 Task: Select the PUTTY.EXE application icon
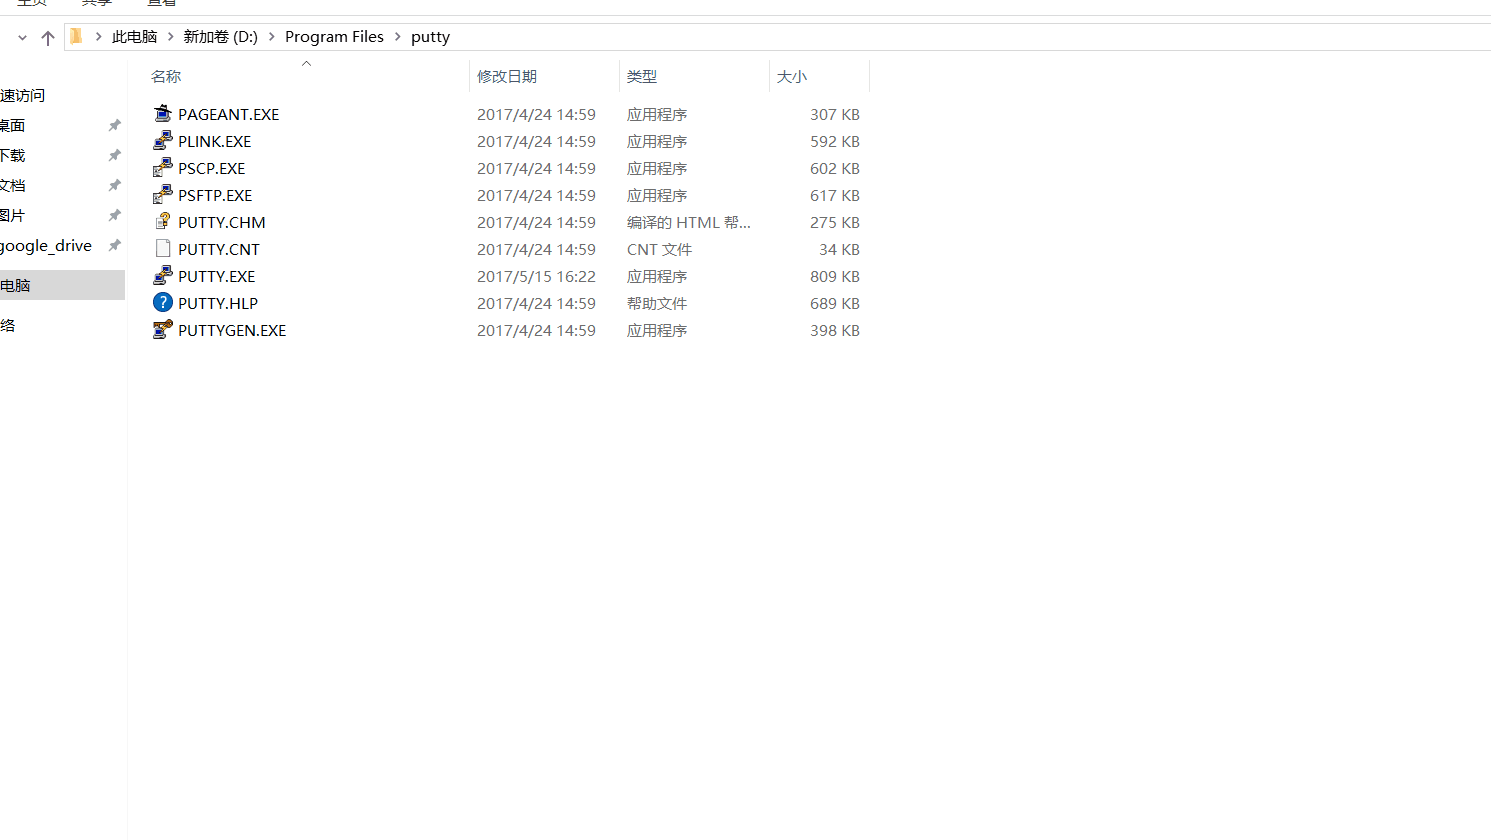(x=163, y=275)
